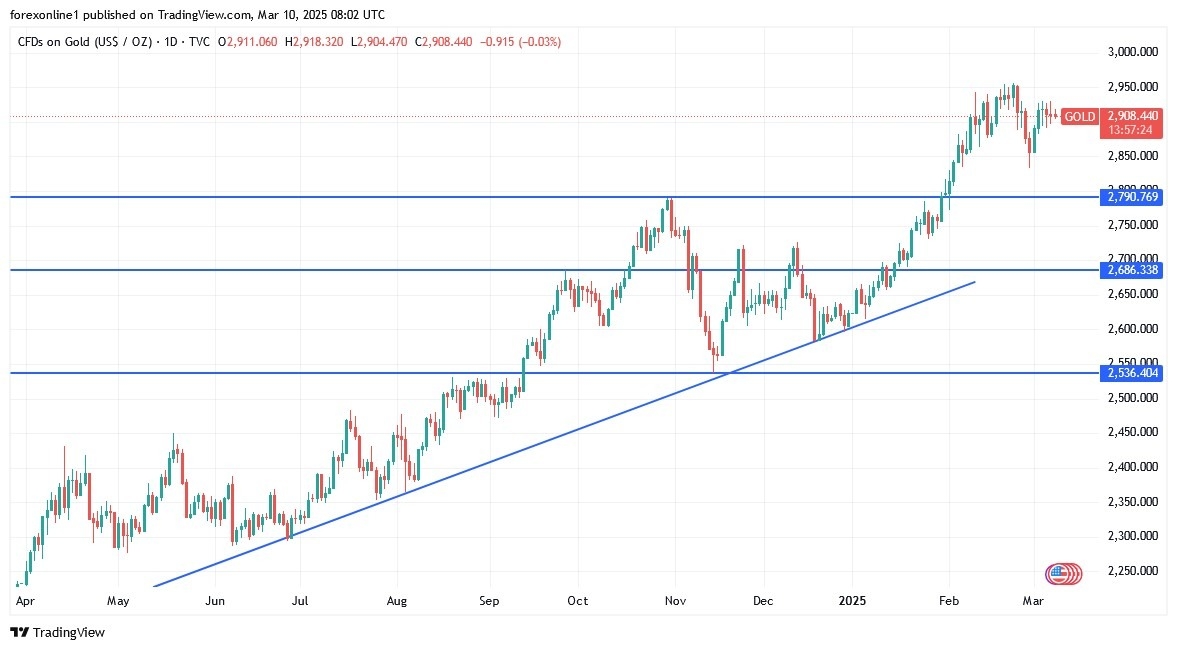This screenshot has width=1177, height=650.
Task: Click the 2,850.000 price axis label
Action: tap(1133, 156)
